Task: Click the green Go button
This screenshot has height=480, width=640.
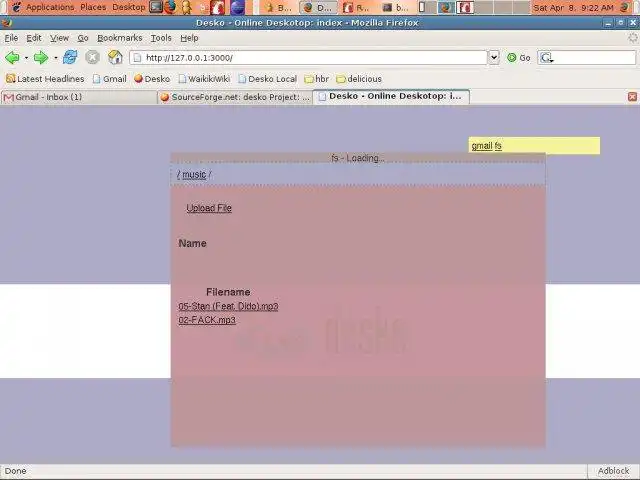Action: (519, 58)
